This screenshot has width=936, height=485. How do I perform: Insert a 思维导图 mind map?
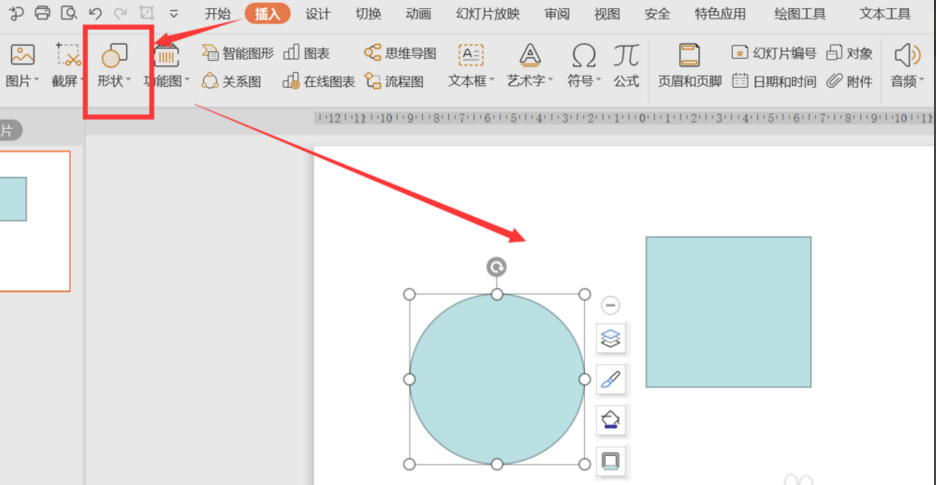click(x=400, y=53)
